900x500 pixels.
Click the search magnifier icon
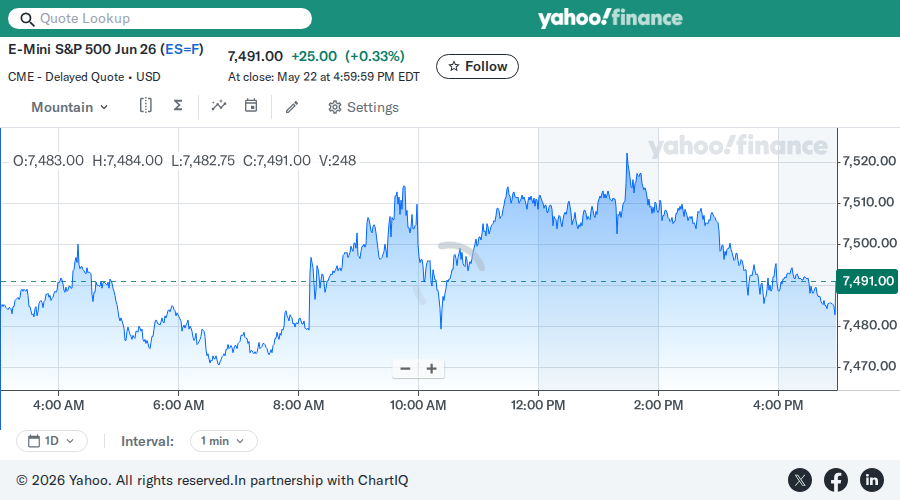tap(27, 19)
